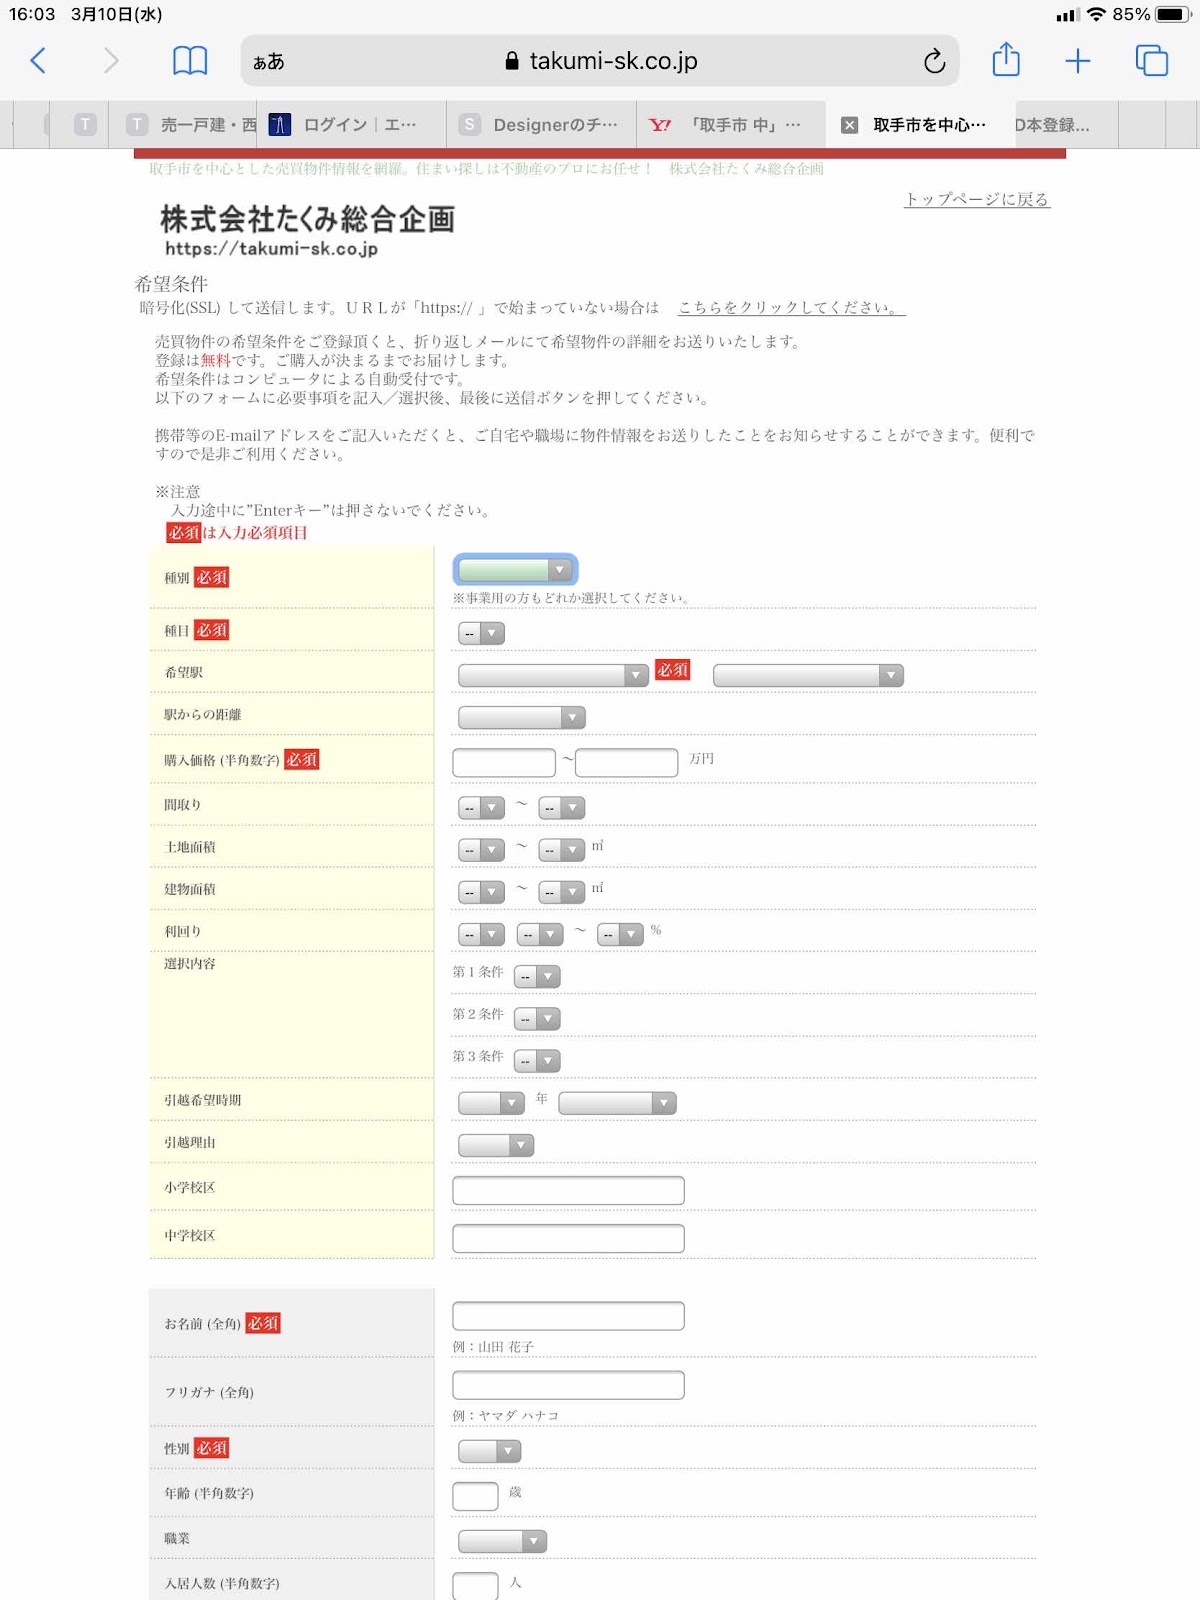Close the current 取手市を中心 tab

click(x=850, y=125)
